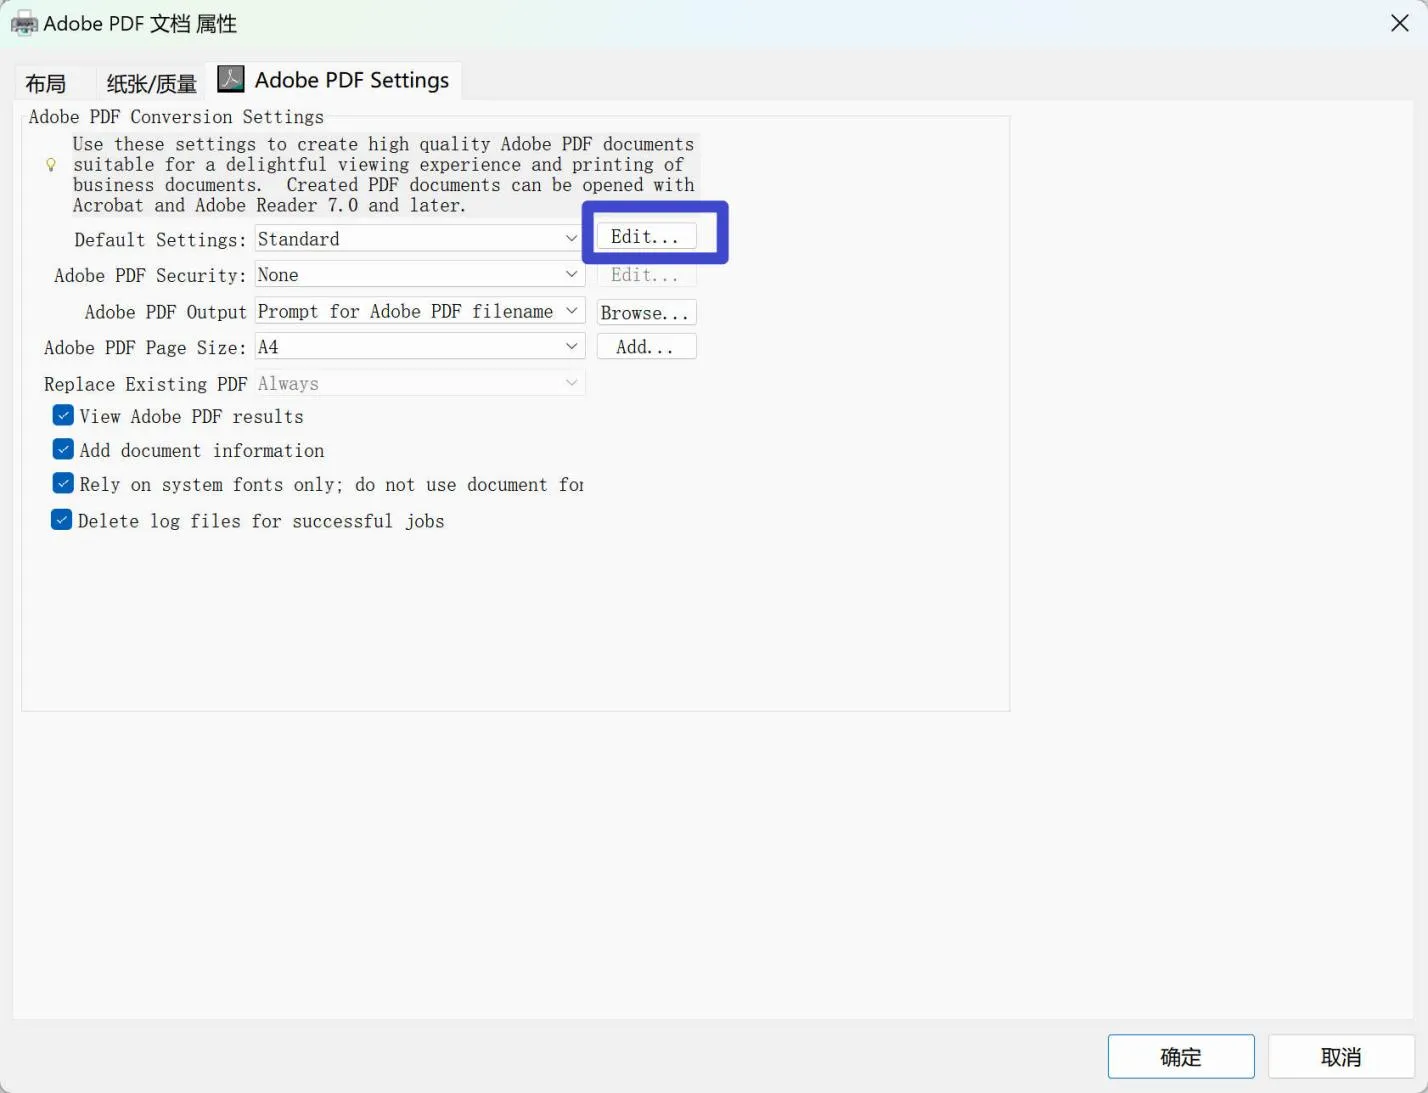Viewport: 1428px width, 1093px height.
Task: Click the lightbulb tip icon
Action: pos(50,165)
